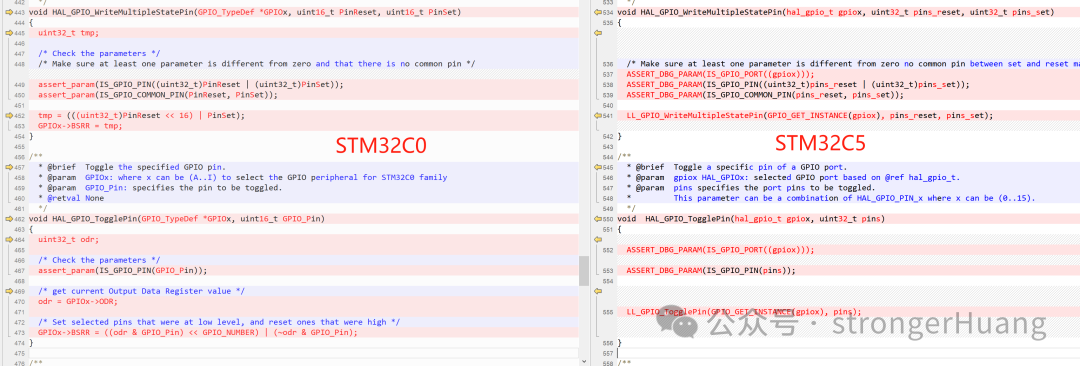This screenshot has width=1080, height=366.
Task: Click the copy arrow beside left line 452
Action: click(x=8, y=115)
